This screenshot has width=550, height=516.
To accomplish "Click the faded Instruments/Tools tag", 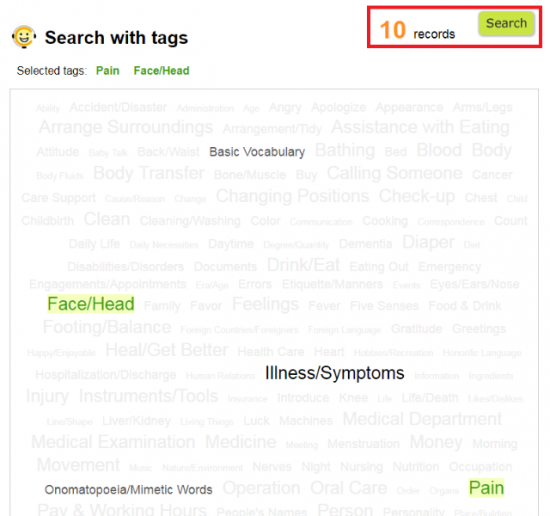I will point(148,396).
